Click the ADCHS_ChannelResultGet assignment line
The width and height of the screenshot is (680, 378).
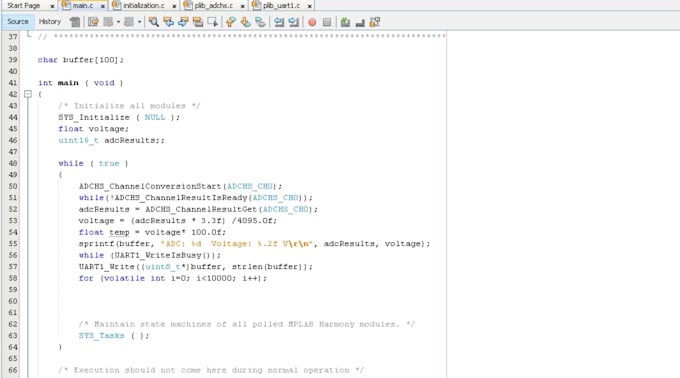click(x=198, y=209)
